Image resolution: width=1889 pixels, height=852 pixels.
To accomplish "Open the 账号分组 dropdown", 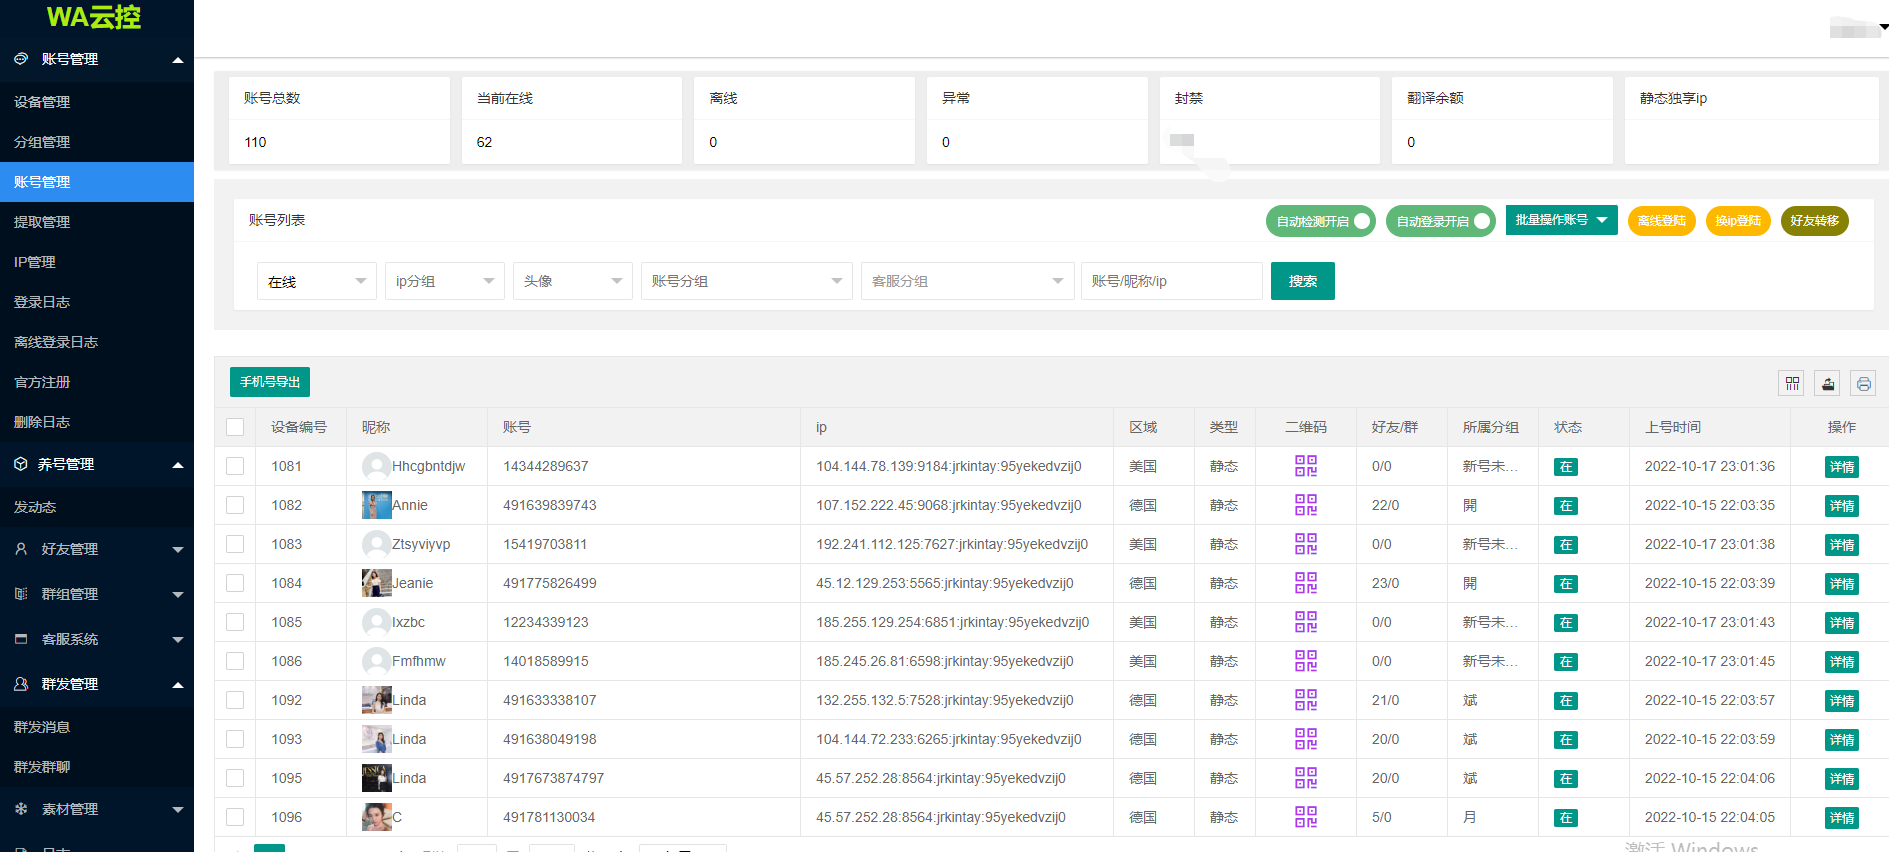I will tap(747, 281).
